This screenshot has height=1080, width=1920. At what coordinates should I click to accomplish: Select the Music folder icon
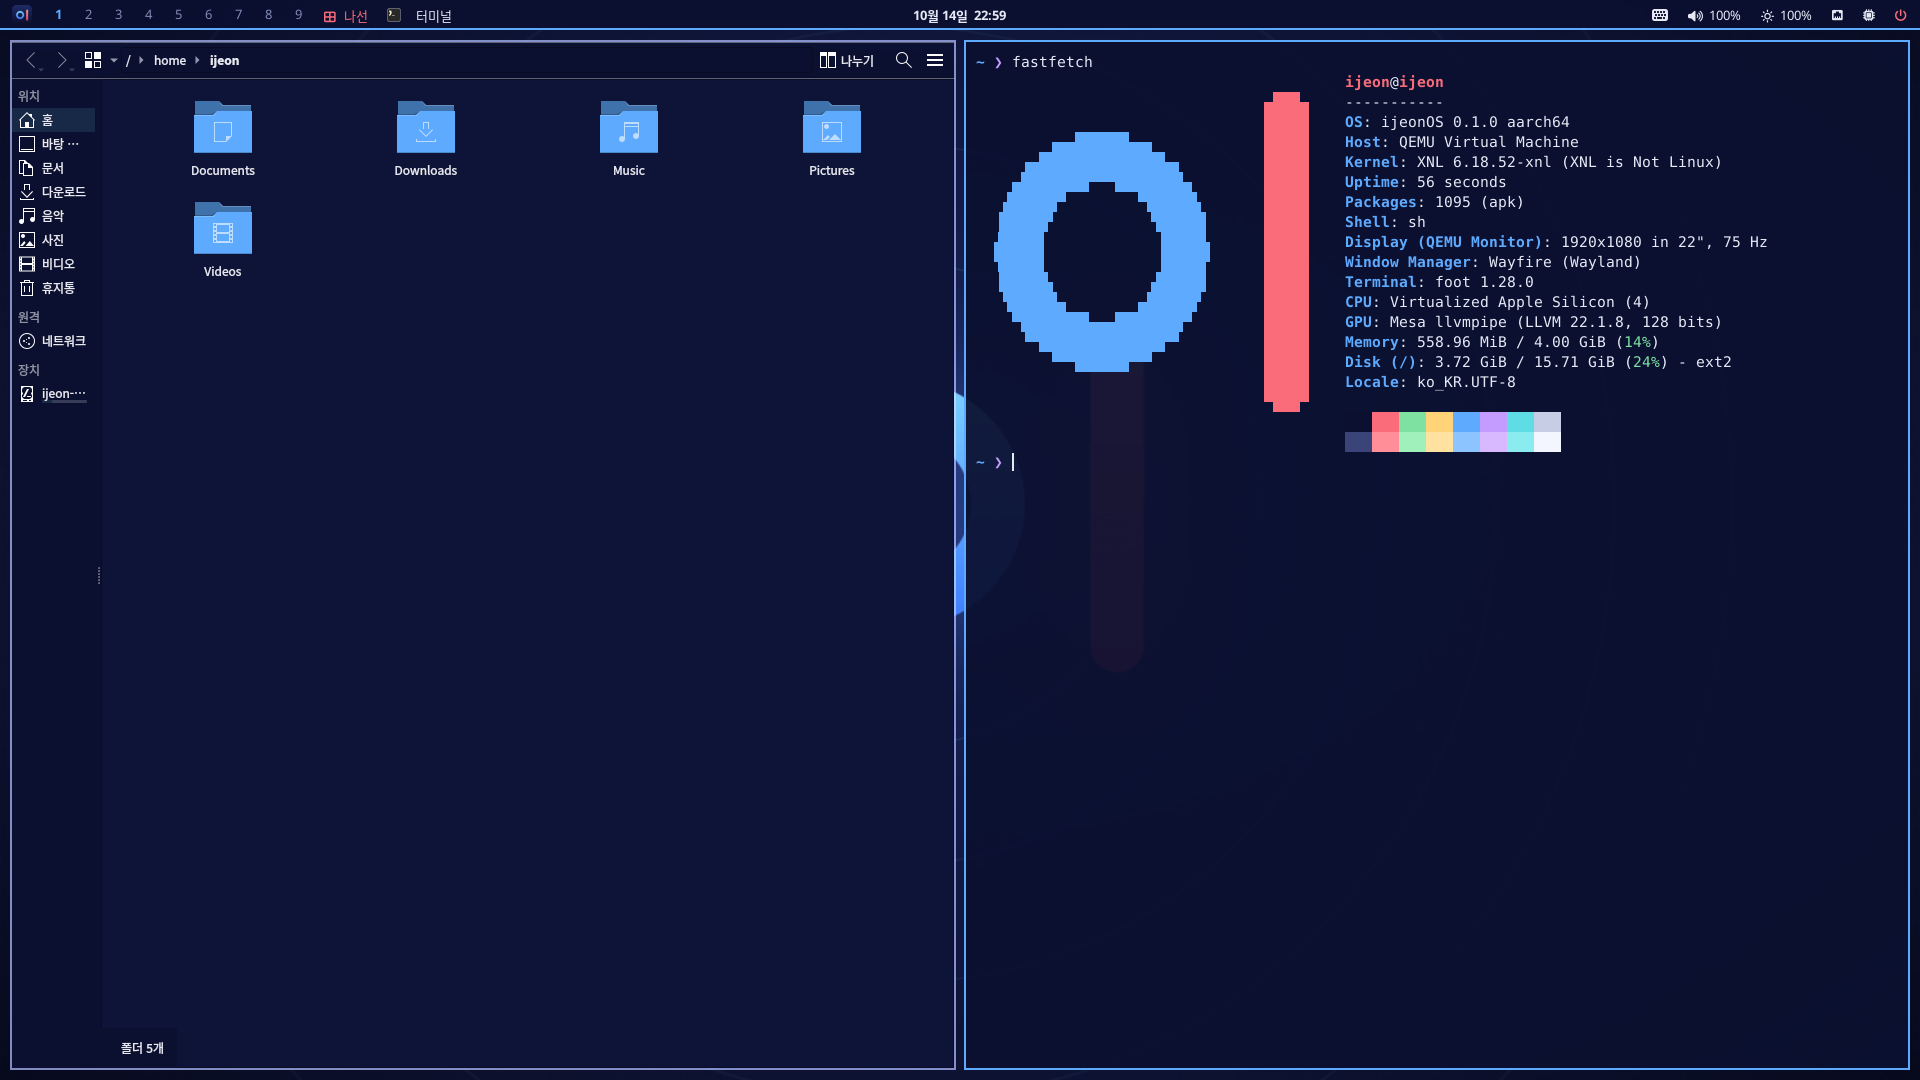(628, 127)
